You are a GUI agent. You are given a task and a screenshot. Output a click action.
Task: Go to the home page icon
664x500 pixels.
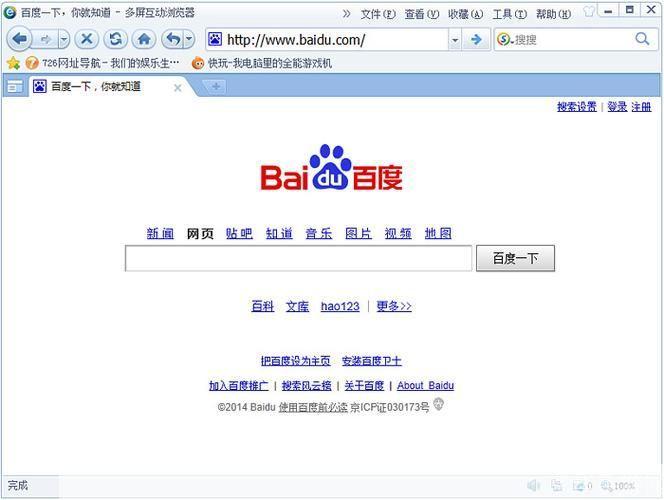pyautogui.click(x=144, y=39)
